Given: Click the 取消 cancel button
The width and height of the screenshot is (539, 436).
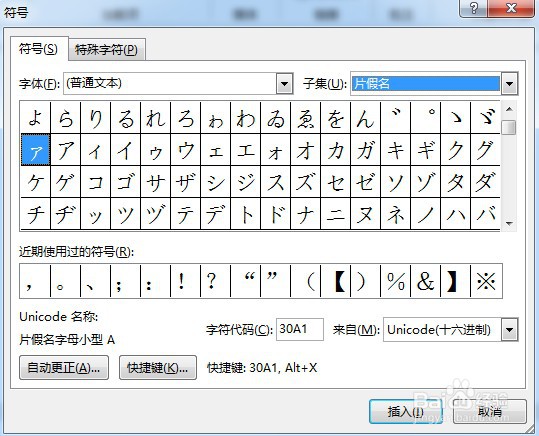Looking at the screenshot, I should click(x=490, y=411).
